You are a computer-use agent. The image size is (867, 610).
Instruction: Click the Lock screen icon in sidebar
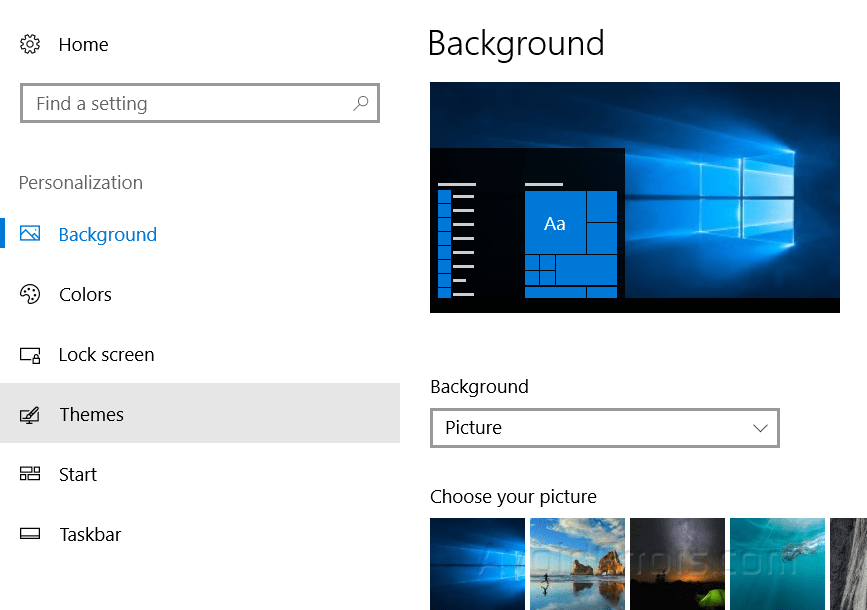[29, 354]
